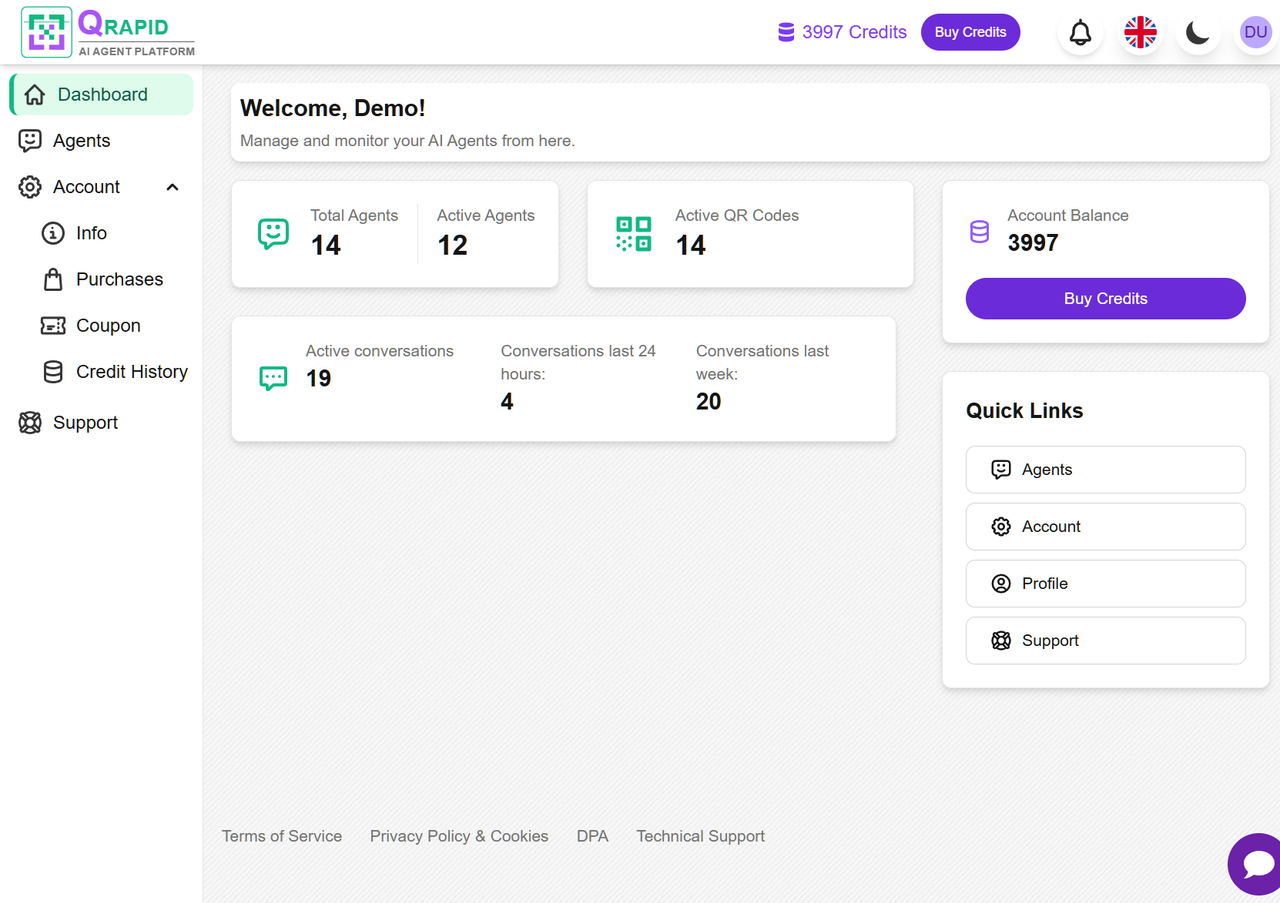Open the Privacy Policy & Cookies link

click(459, 836)
